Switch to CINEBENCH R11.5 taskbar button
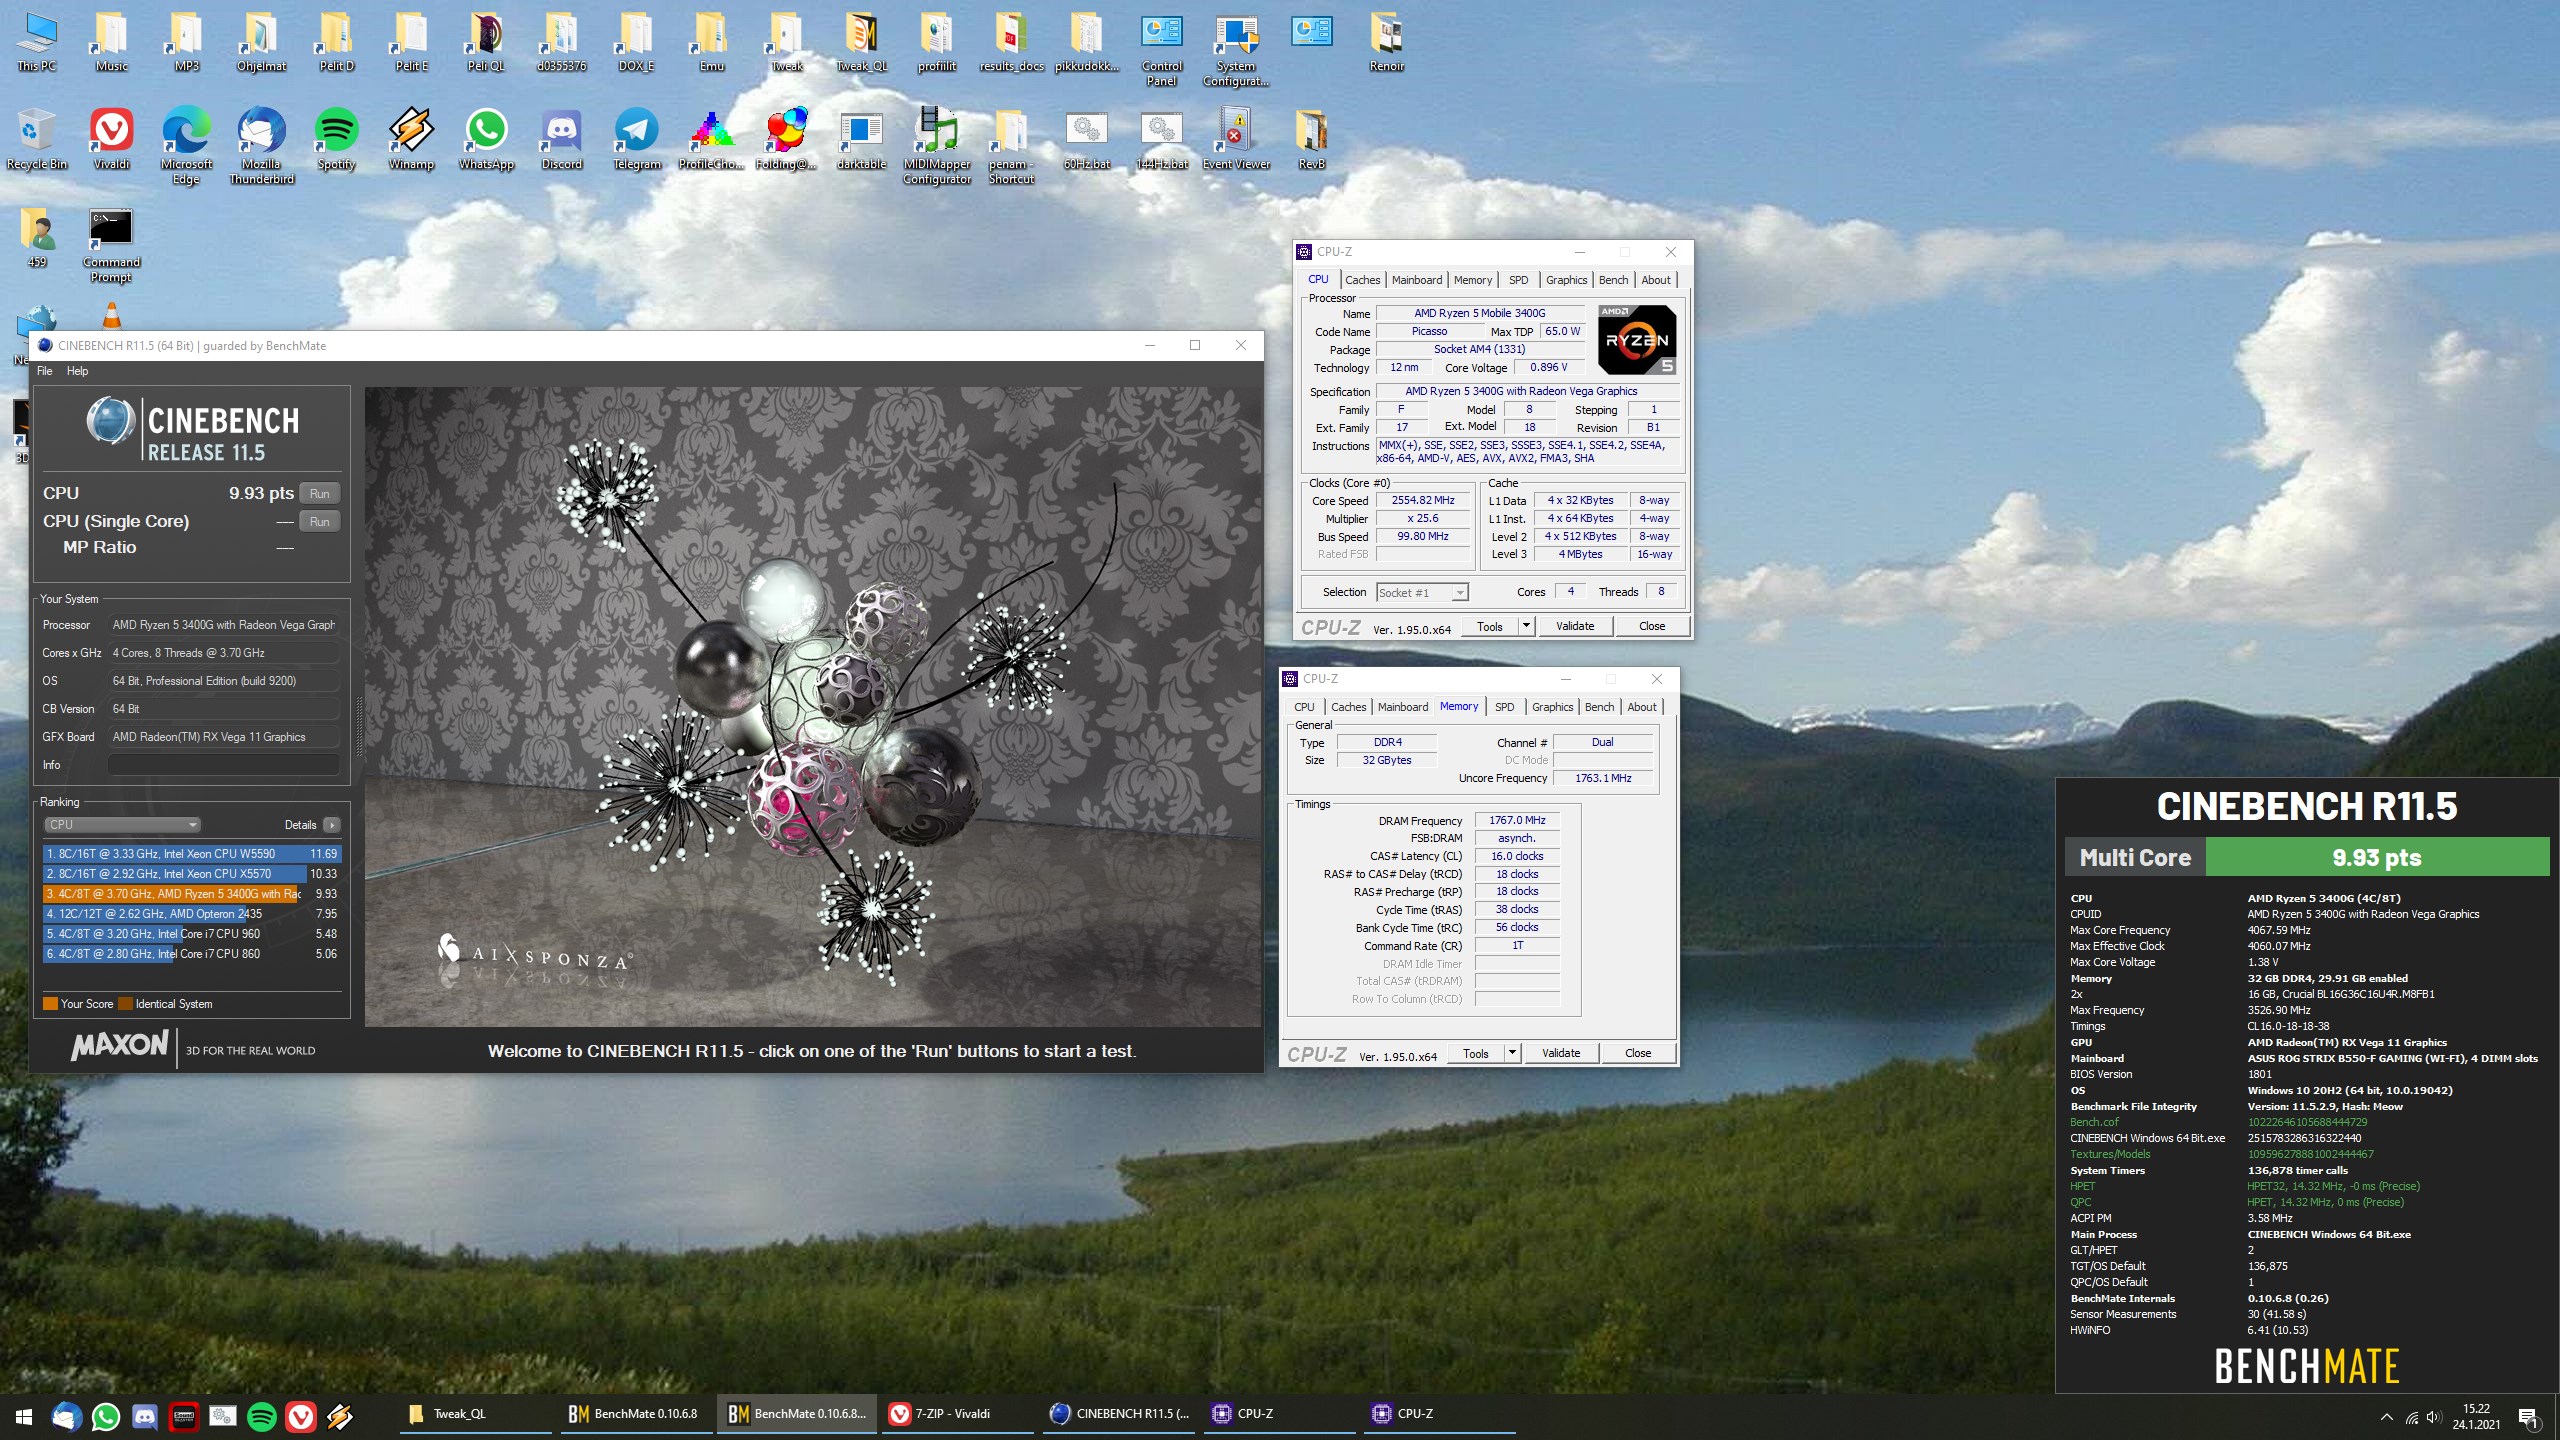The width and height of the screenshot is (2560, 1440). point(1120,1414)
